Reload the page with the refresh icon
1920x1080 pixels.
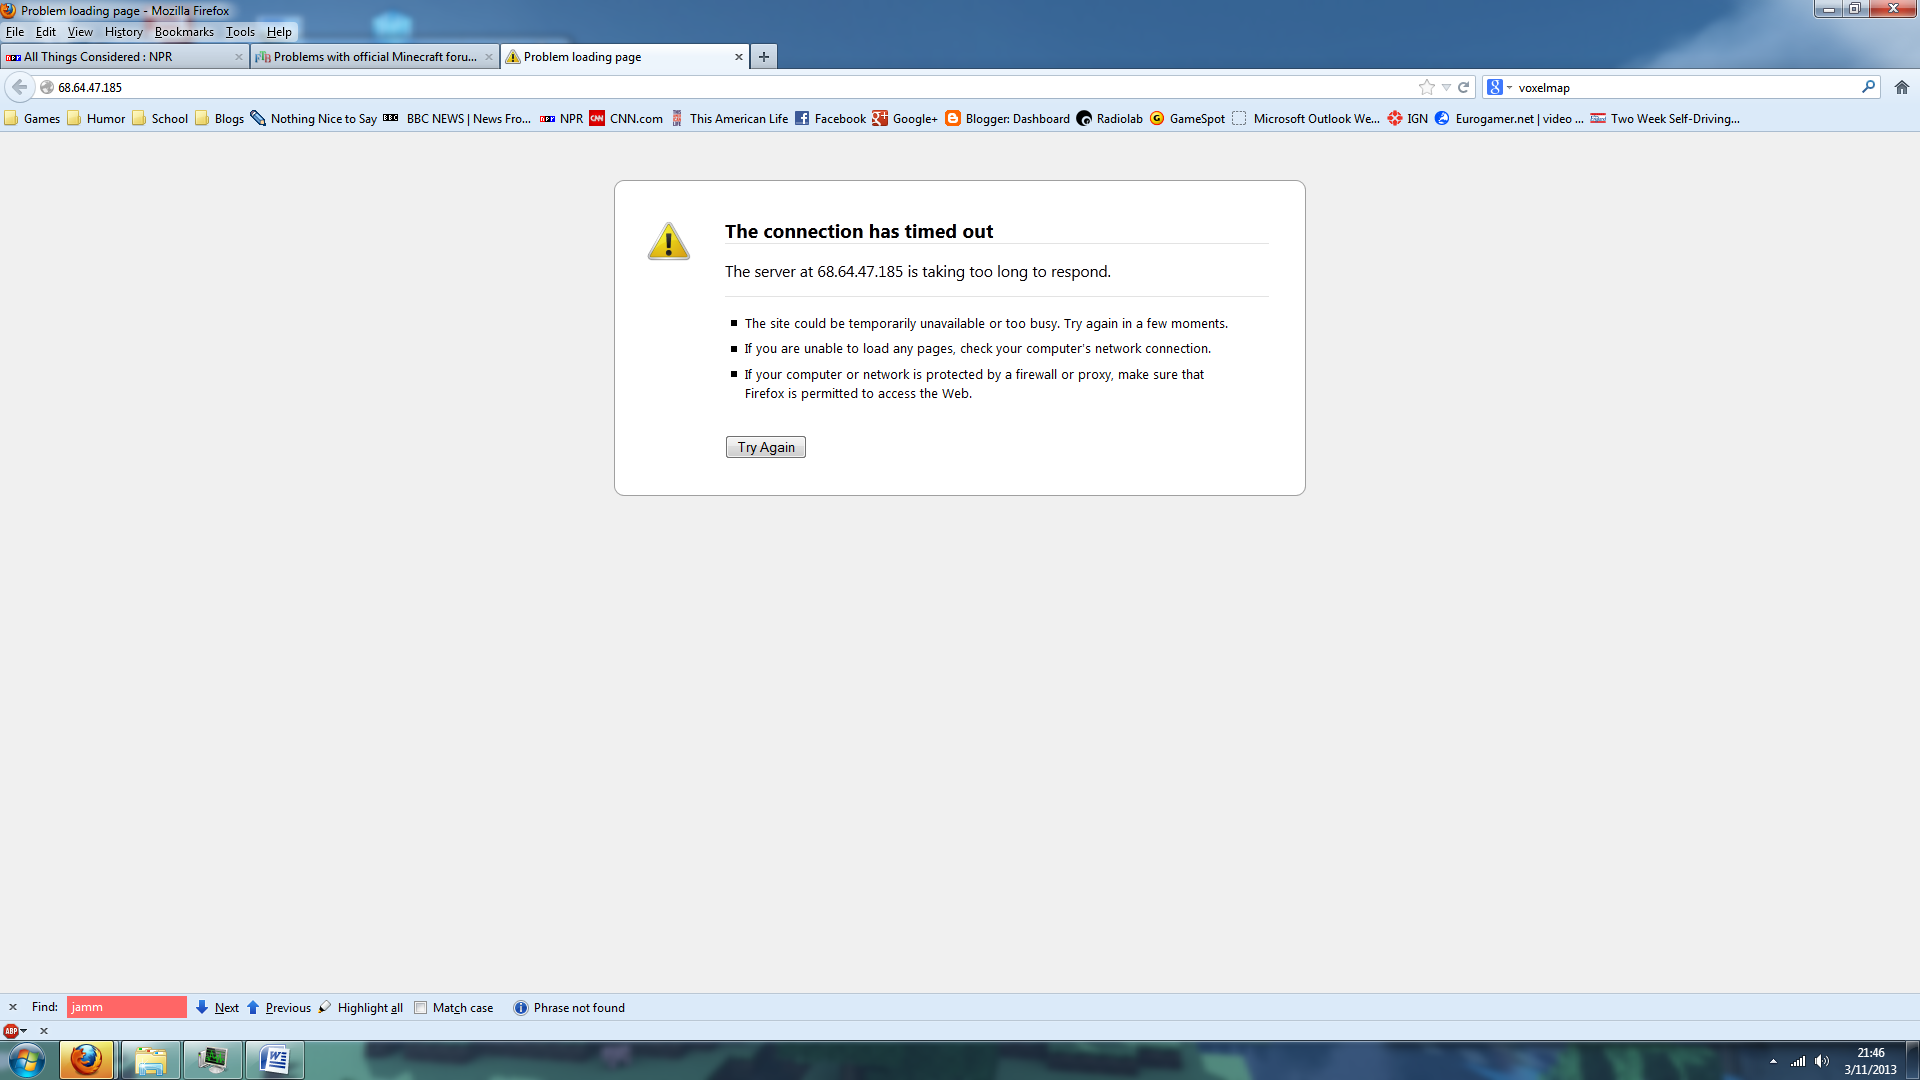[x=1463, y=87]
